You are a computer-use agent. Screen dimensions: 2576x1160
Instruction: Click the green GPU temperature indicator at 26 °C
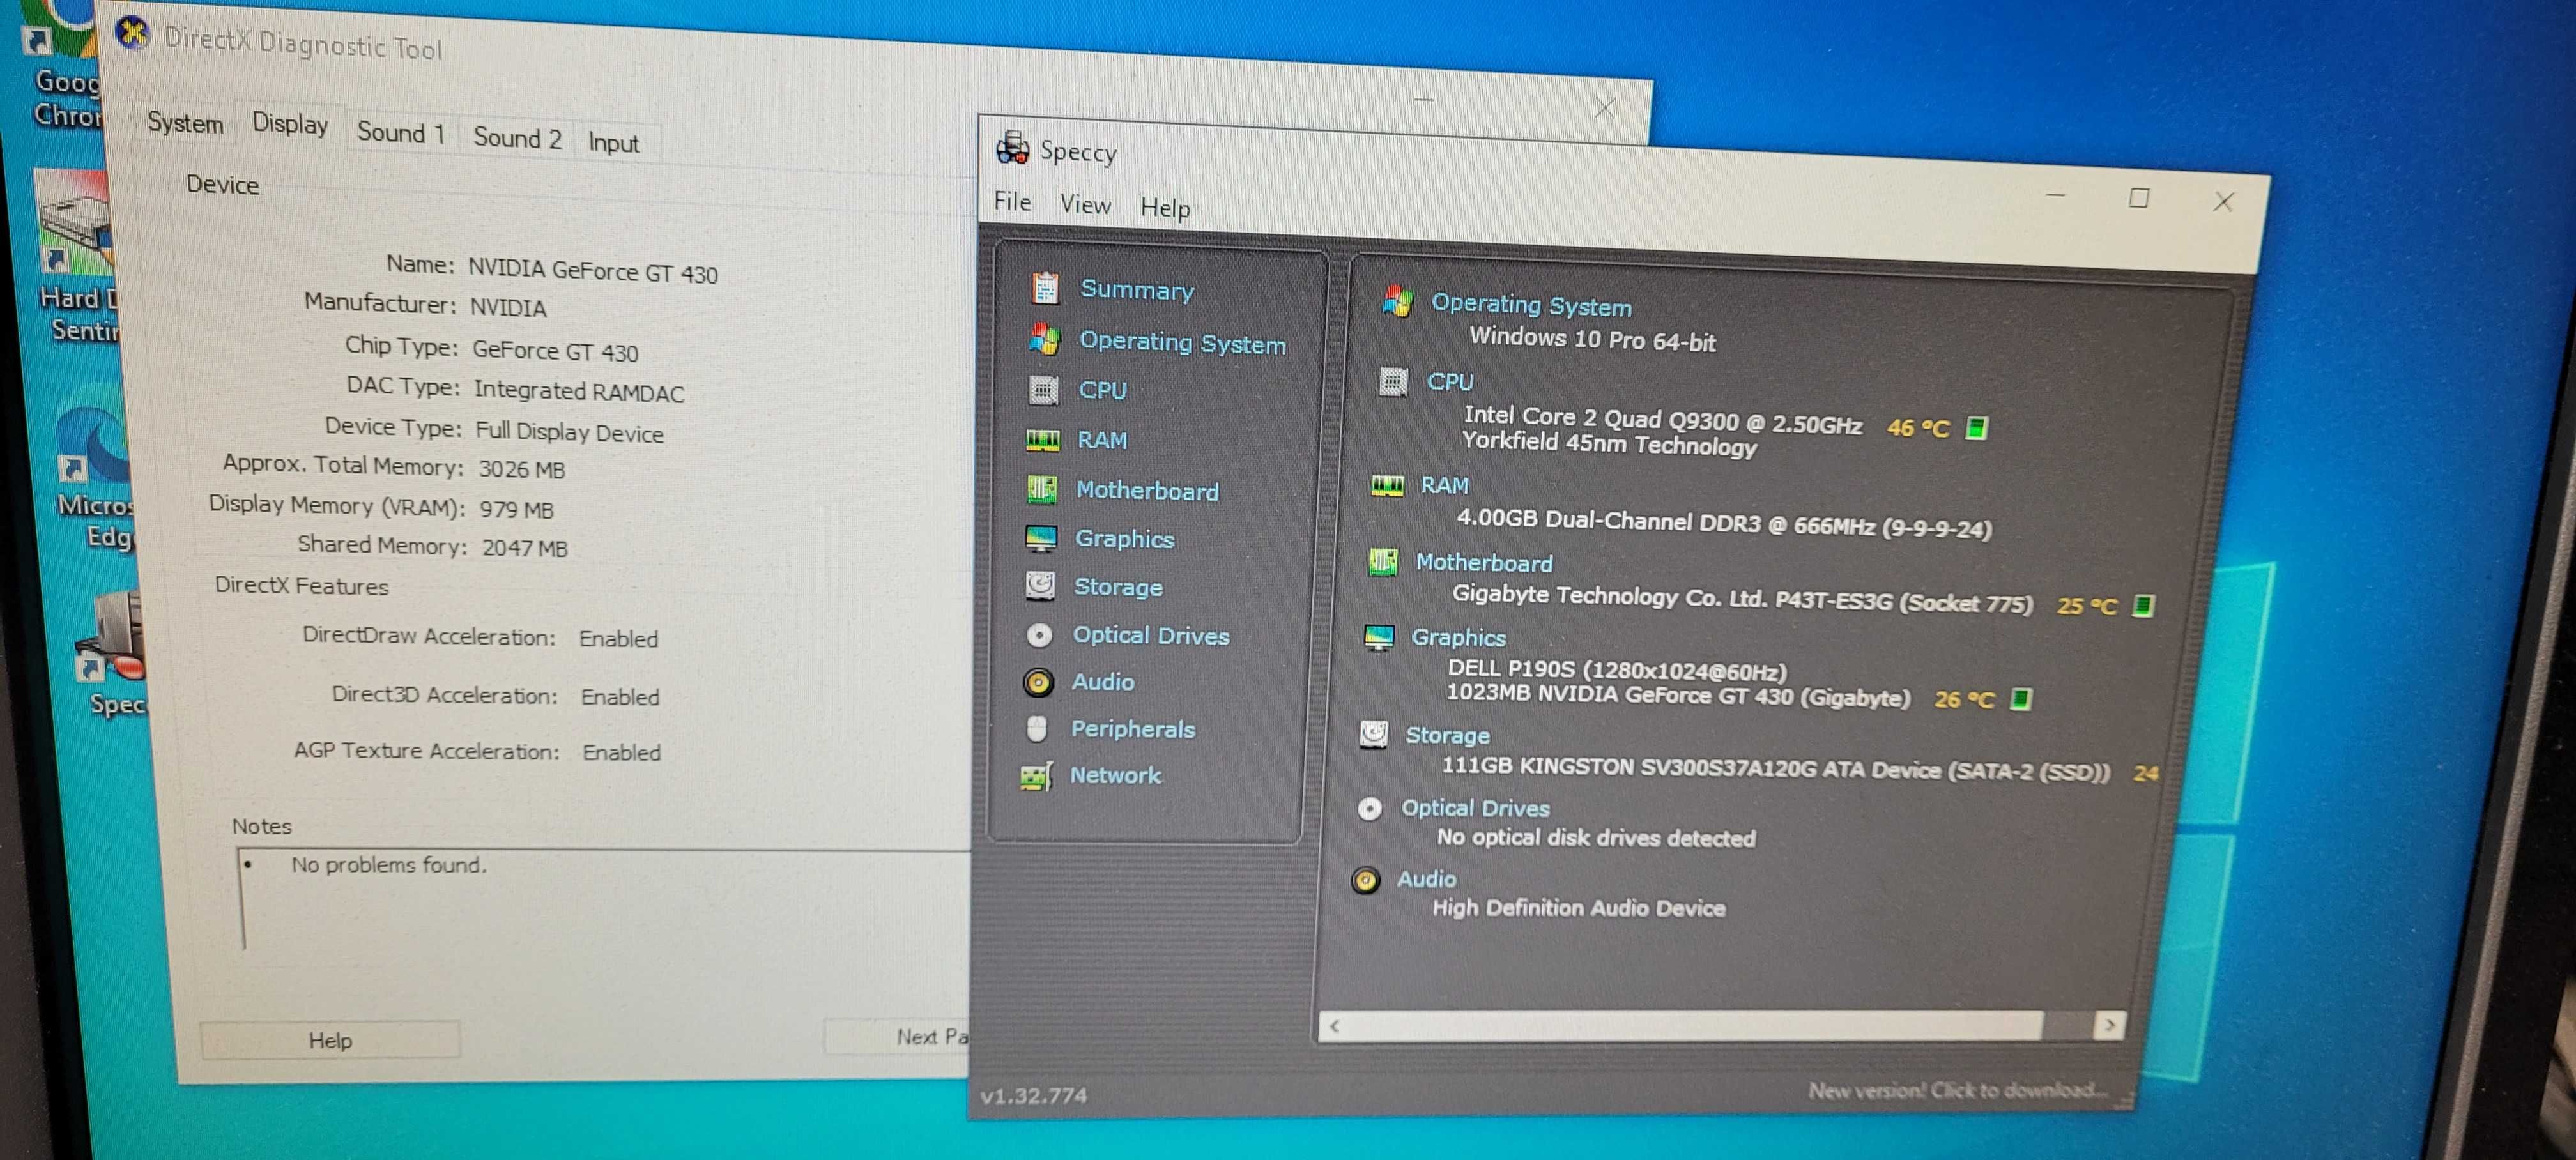pos(2020,698)
